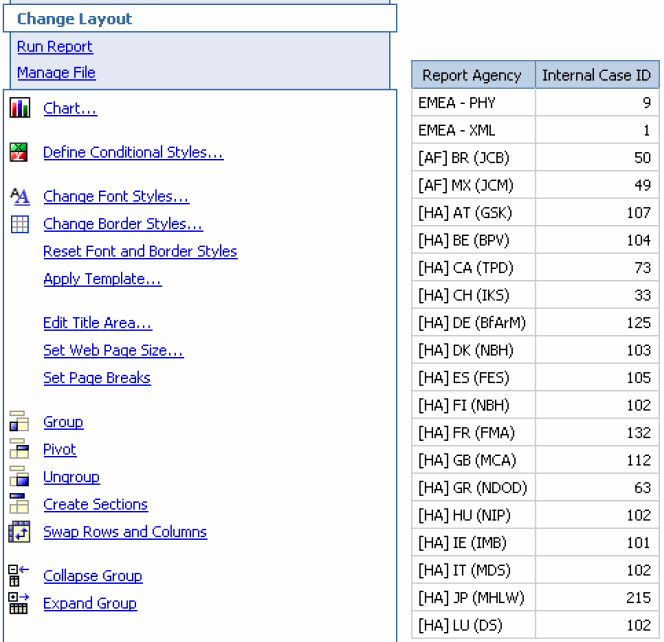This screenshot has width=664, height=642.
Task: Click the Group icon
Action: click(x=19, y=421)
